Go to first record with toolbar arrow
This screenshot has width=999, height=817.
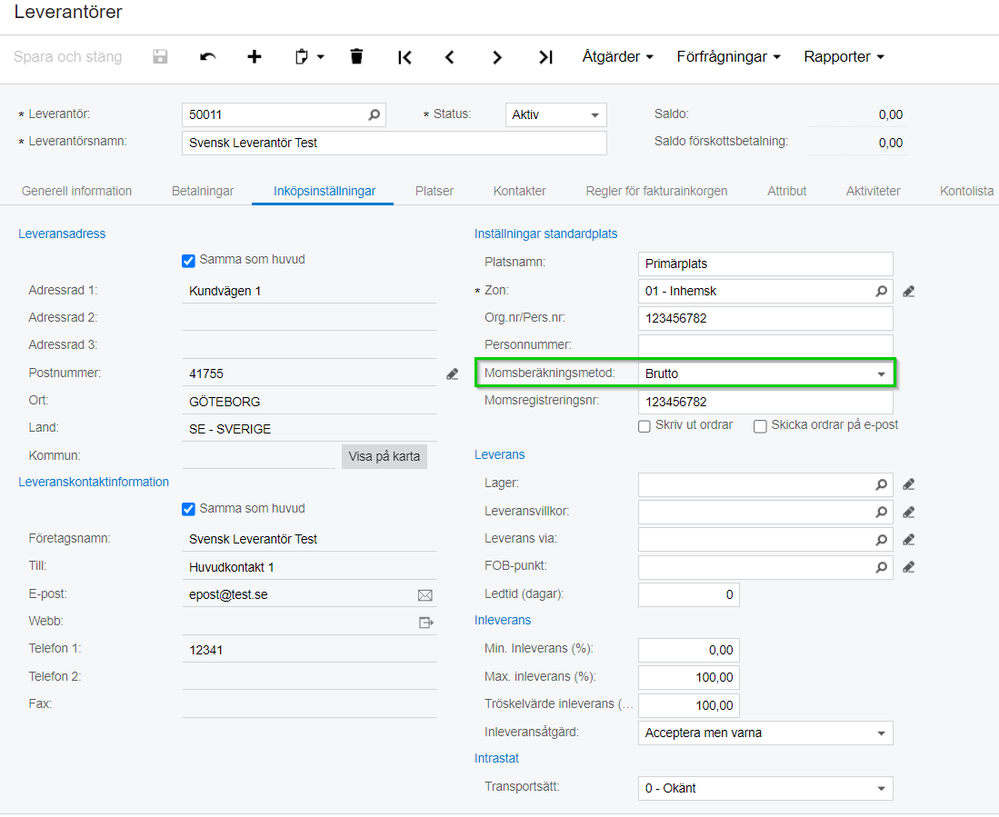pos(404,57)
